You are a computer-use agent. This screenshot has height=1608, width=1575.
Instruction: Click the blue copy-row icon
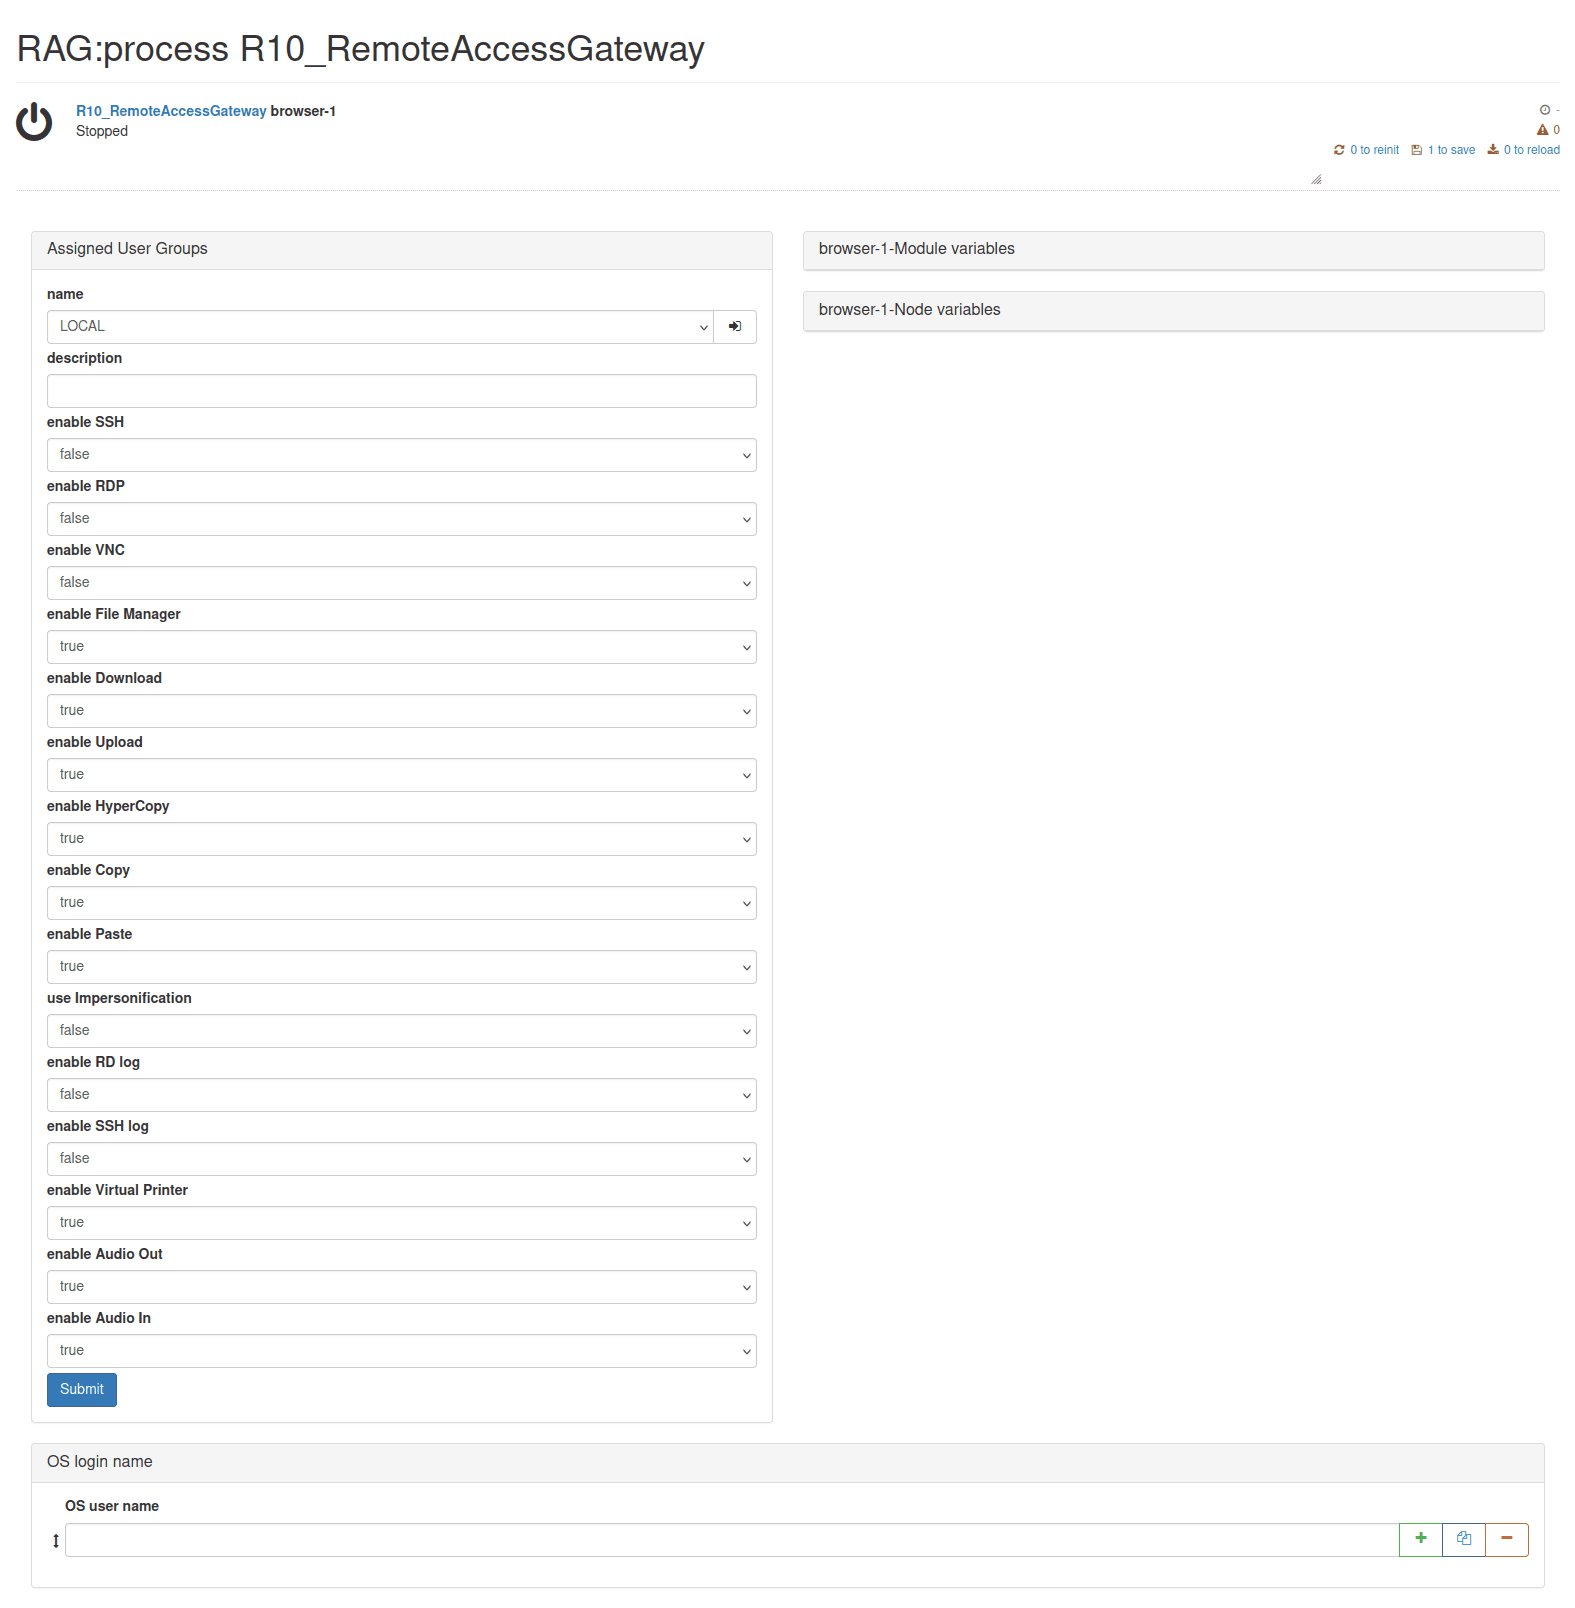(x=1464, y=1539)
